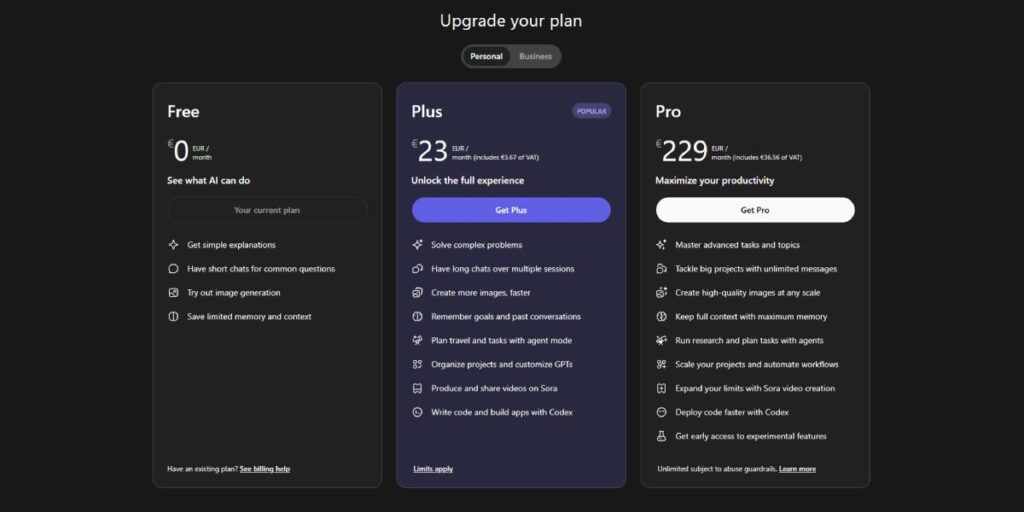Click the agent icon beside Run research and plan tasks
Screen dimensions: 1024x512
[662, 341]
